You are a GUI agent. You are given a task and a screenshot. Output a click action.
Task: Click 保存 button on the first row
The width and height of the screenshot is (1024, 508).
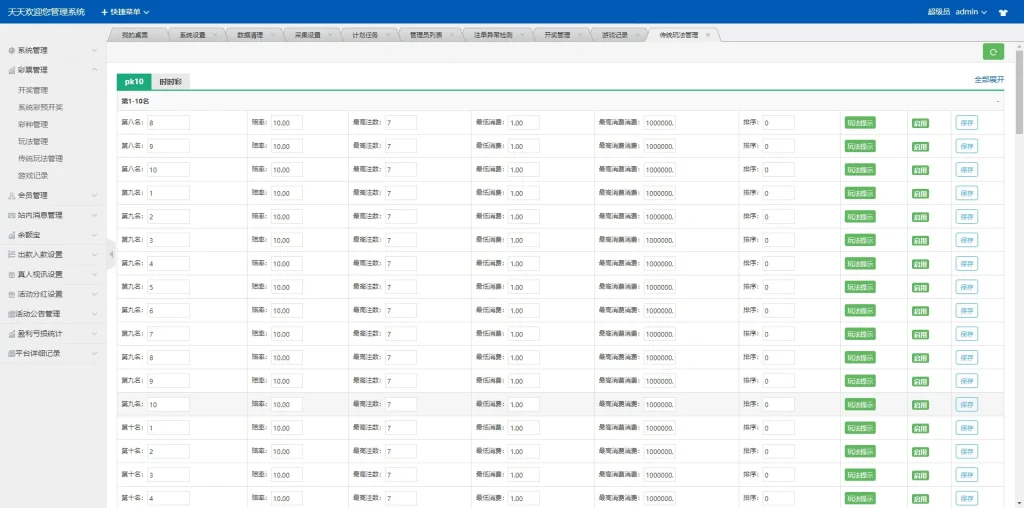tap(966, 123)
